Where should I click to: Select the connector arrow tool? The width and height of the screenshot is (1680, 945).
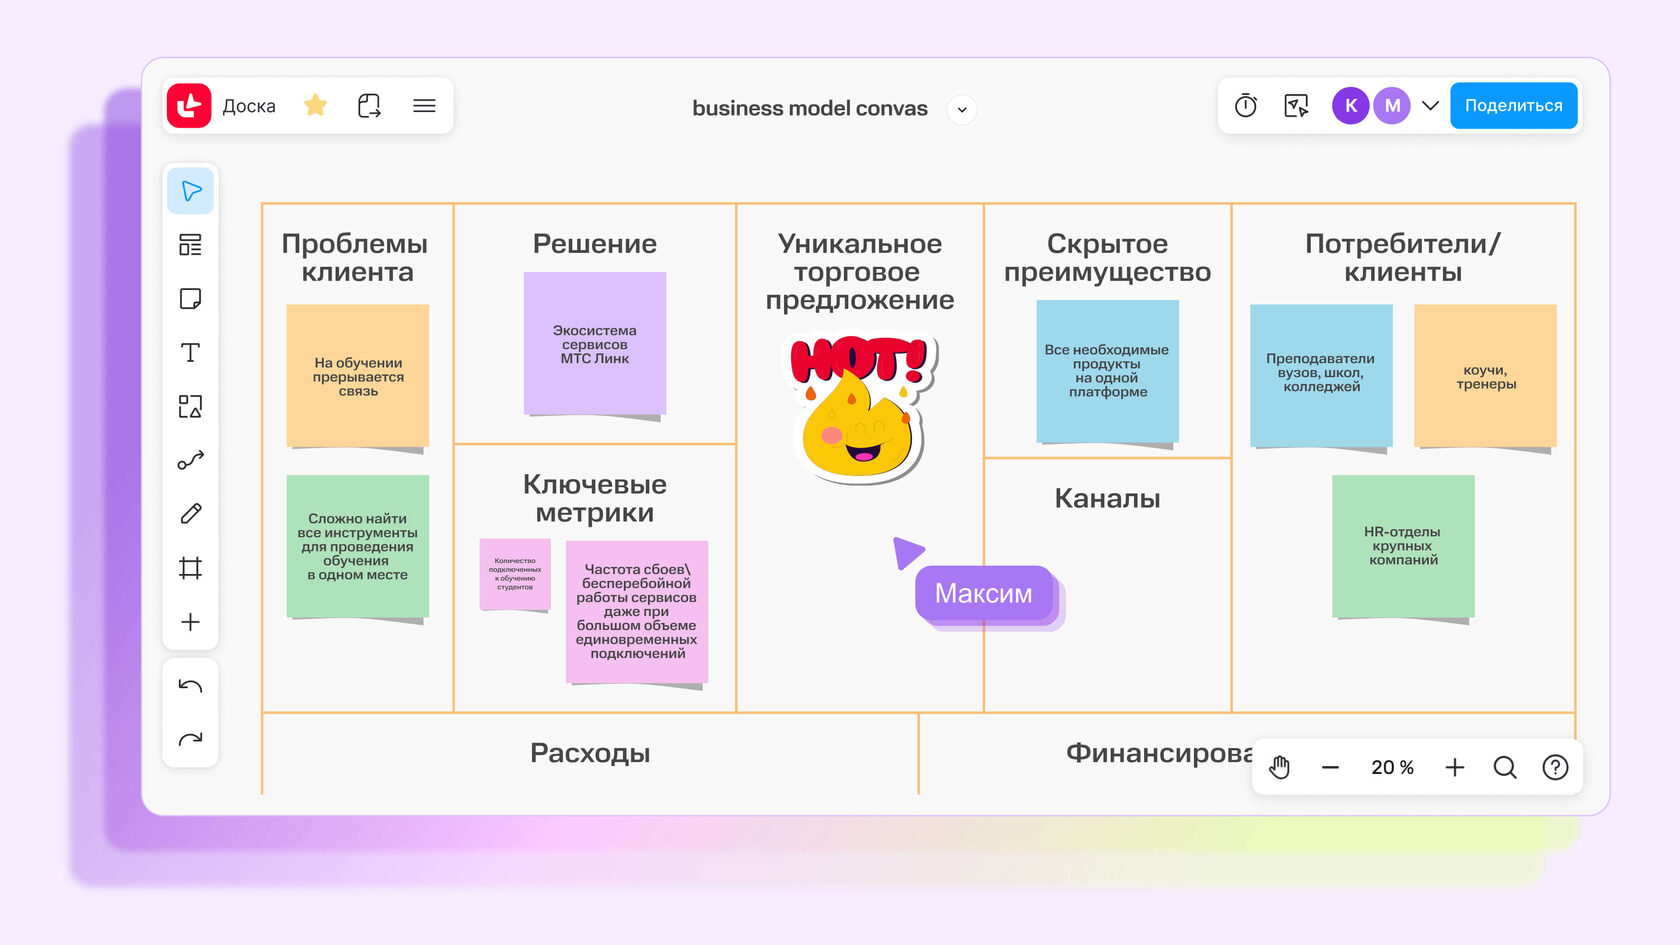tap(190, 459)
